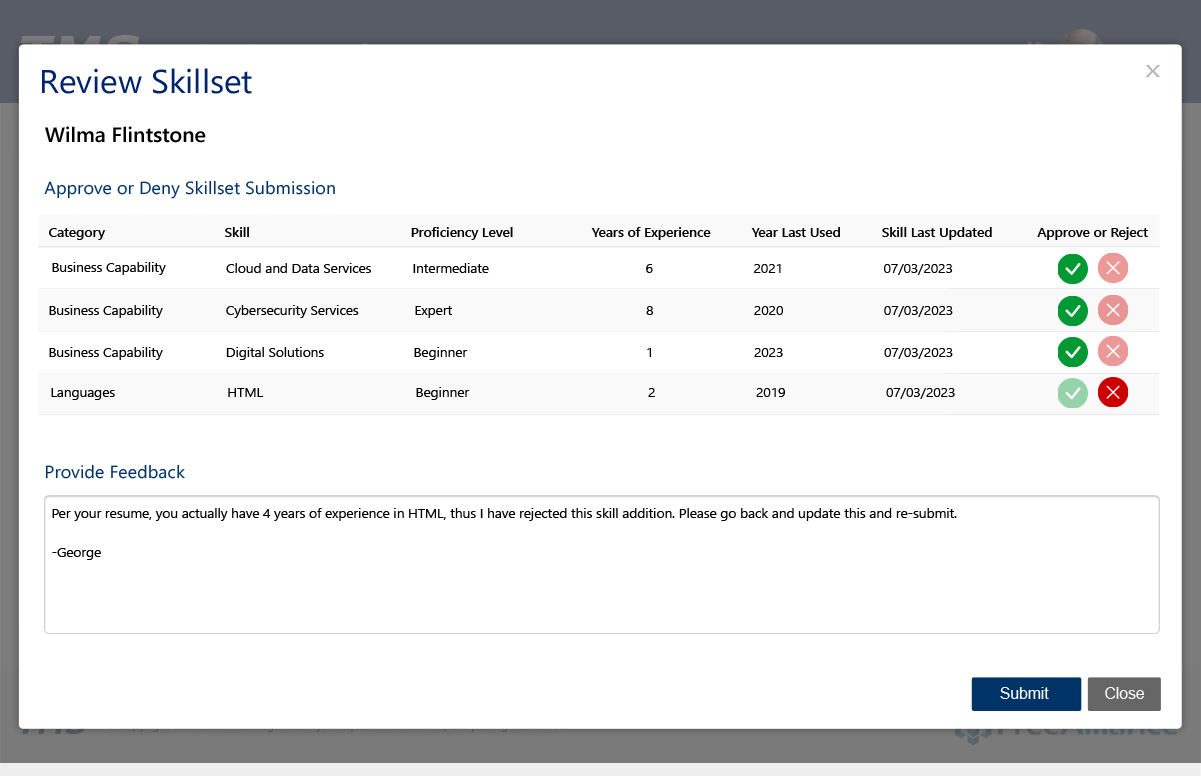Image resolution: width=1201 pixels, height=777 pixels.
Task: Click the red reject icon for HTML
Action: tap(1112, 393)
